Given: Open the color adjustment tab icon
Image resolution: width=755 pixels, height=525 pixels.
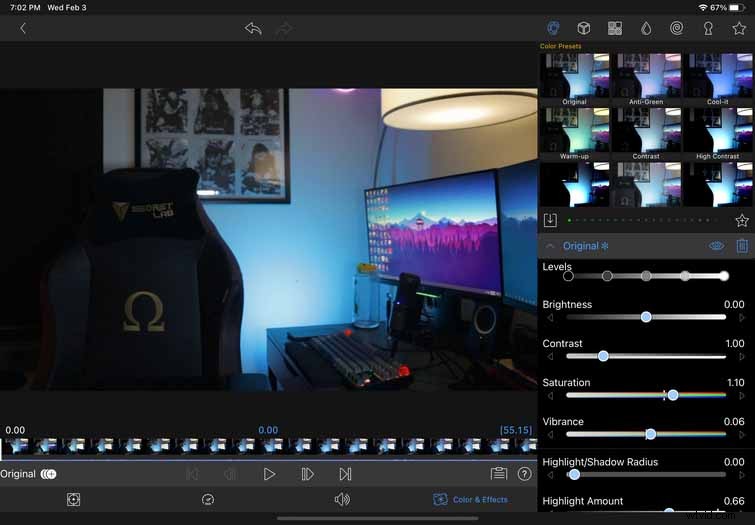Looking at the screenshot, I should 553,28.
